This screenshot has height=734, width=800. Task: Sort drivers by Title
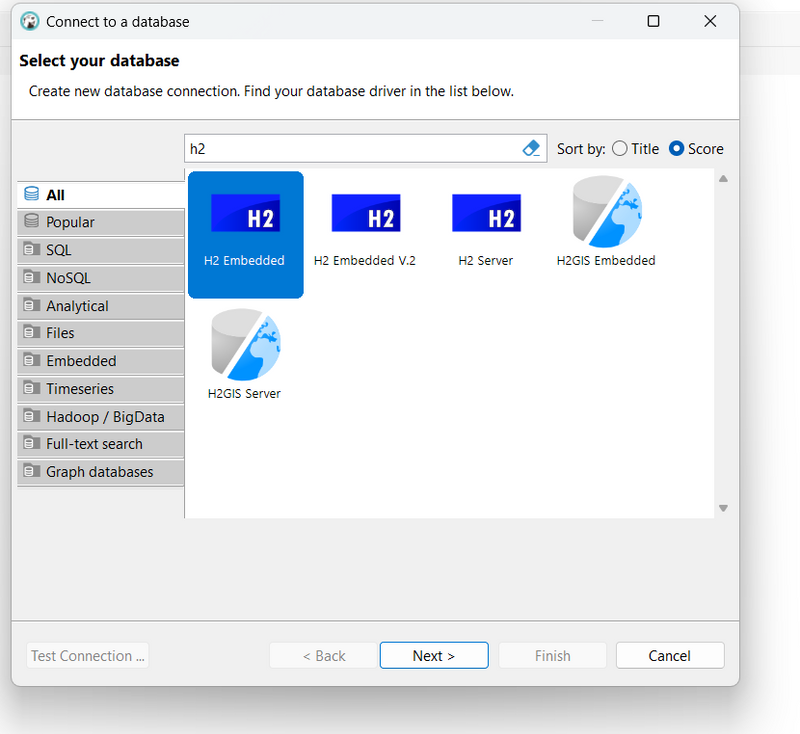[x=635, y=148]
